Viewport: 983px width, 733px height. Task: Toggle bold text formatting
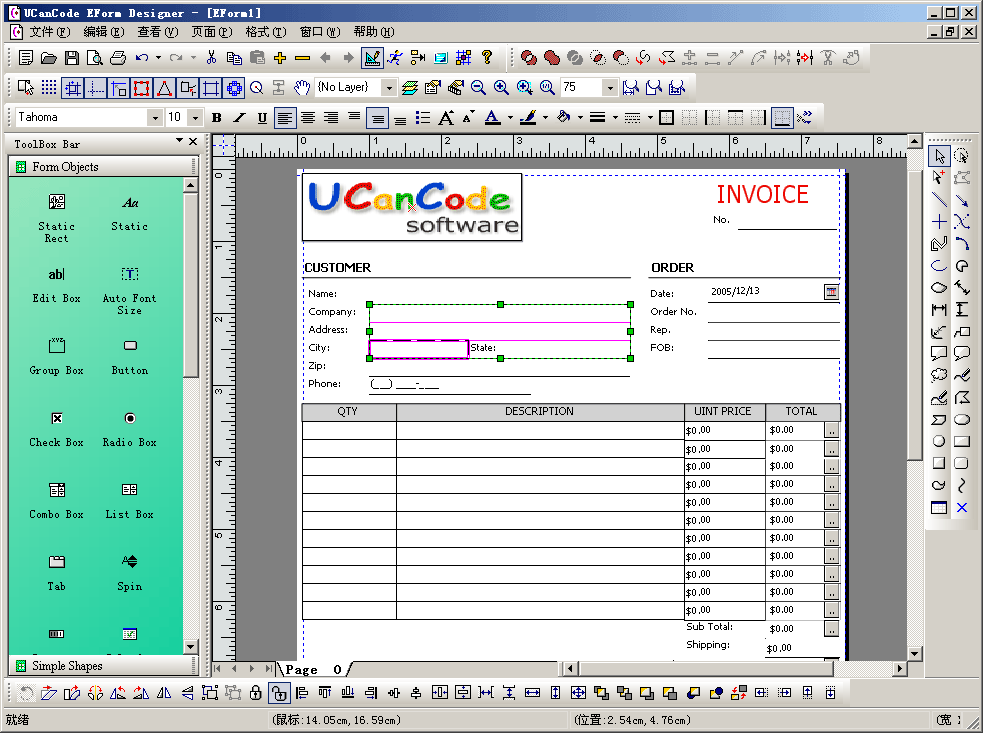tap(217, 118)
